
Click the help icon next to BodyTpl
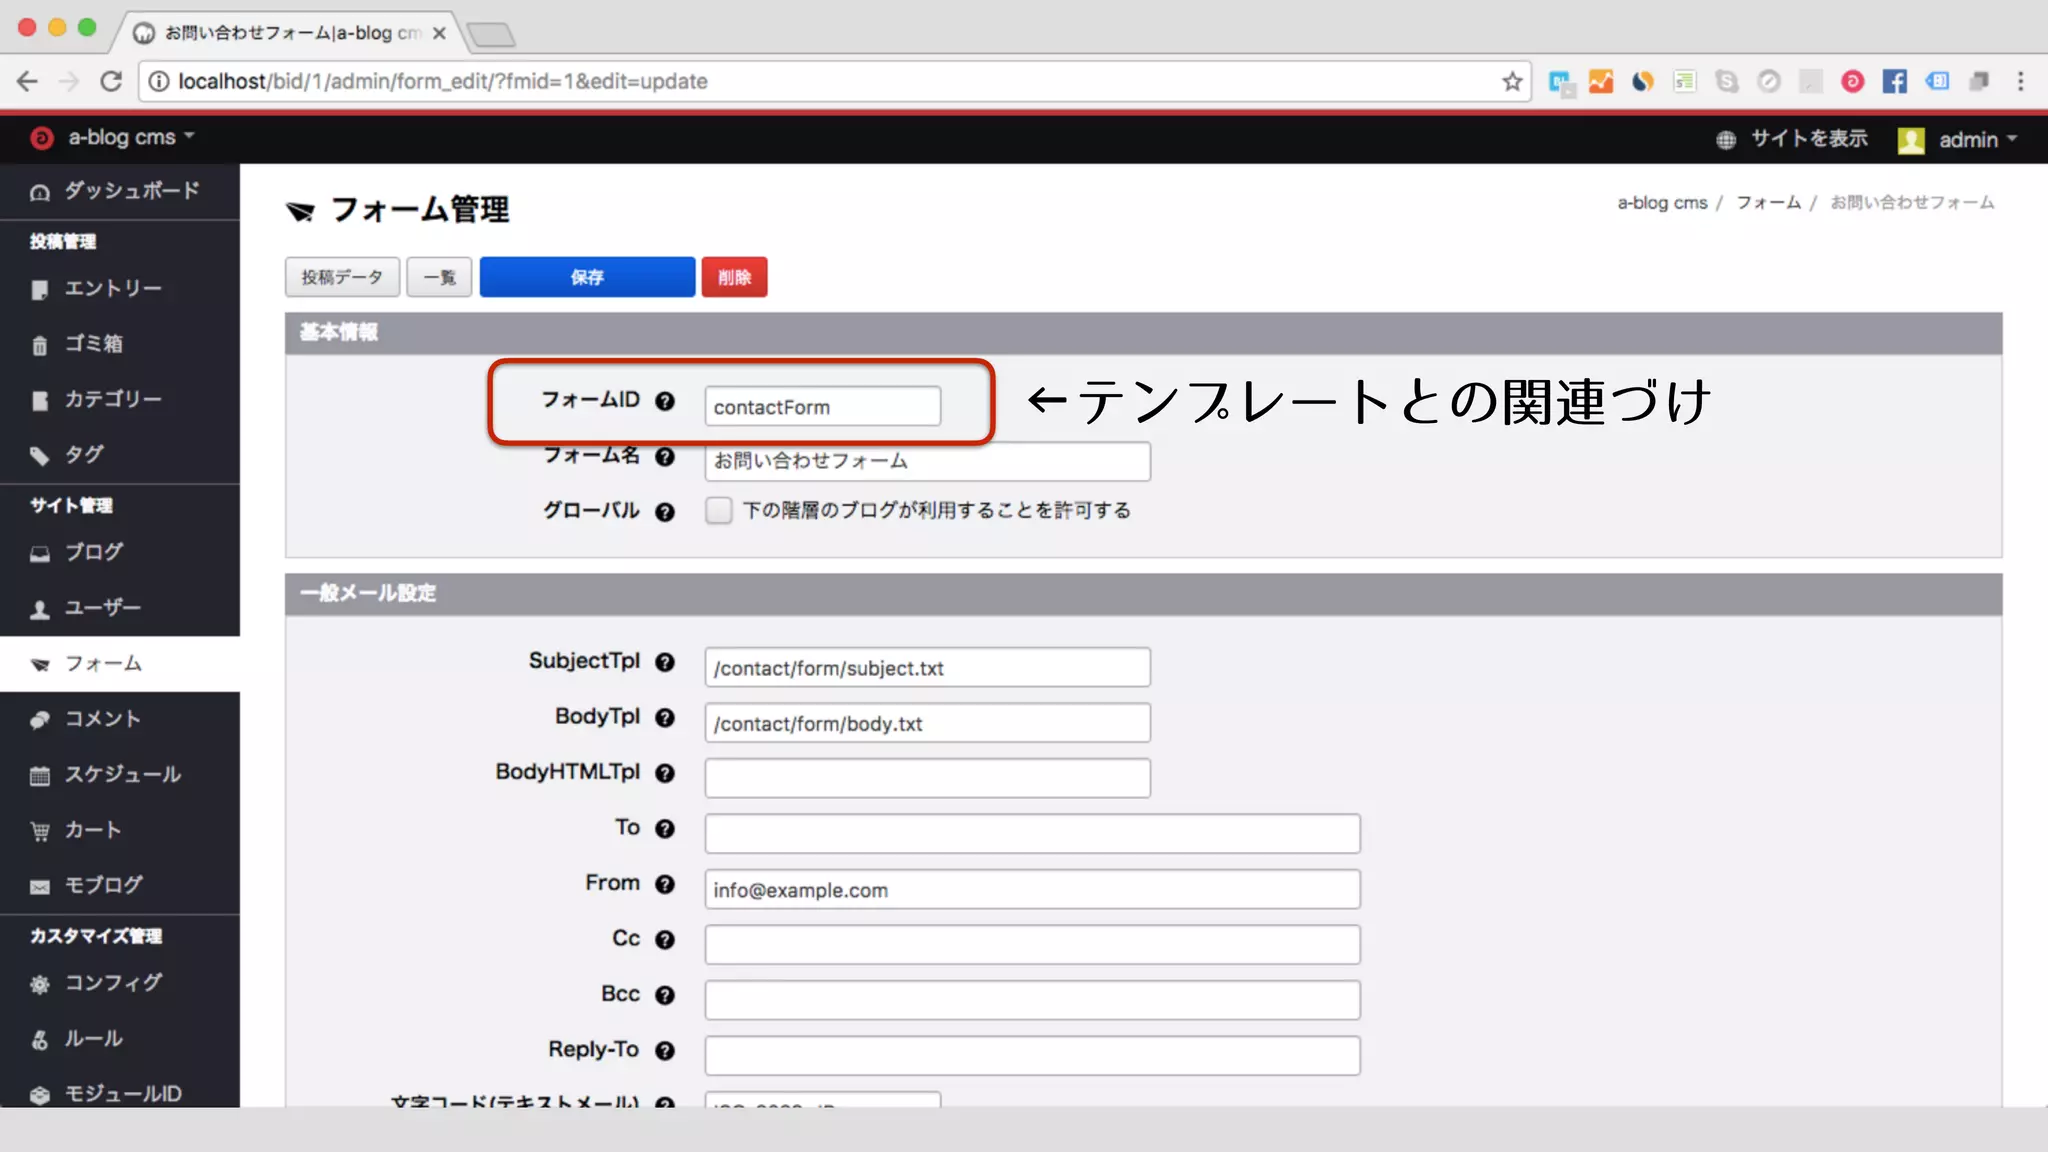[x=665, y=718]
